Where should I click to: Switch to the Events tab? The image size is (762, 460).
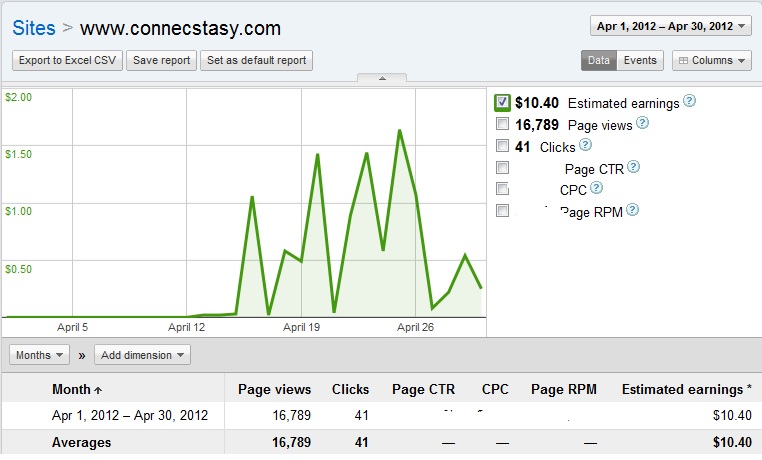[640, 60]
